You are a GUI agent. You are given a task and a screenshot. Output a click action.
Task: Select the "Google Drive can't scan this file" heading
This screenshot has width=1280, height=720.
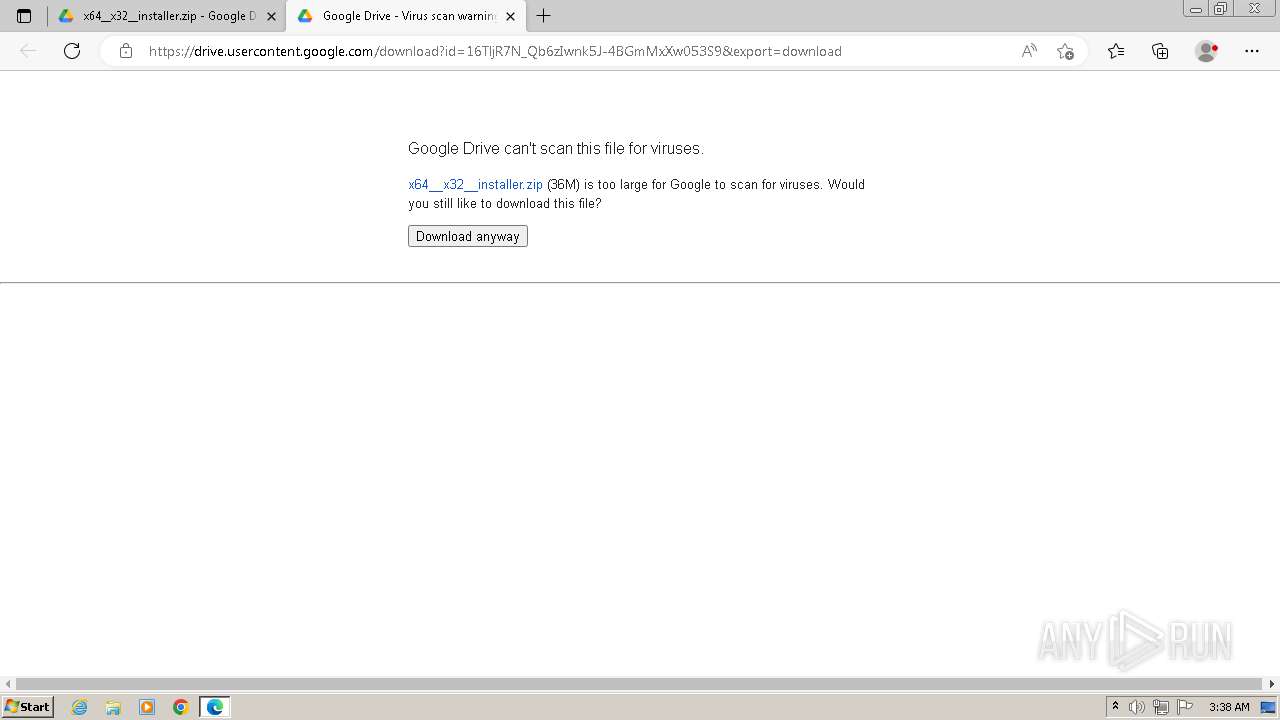[556, 148]
